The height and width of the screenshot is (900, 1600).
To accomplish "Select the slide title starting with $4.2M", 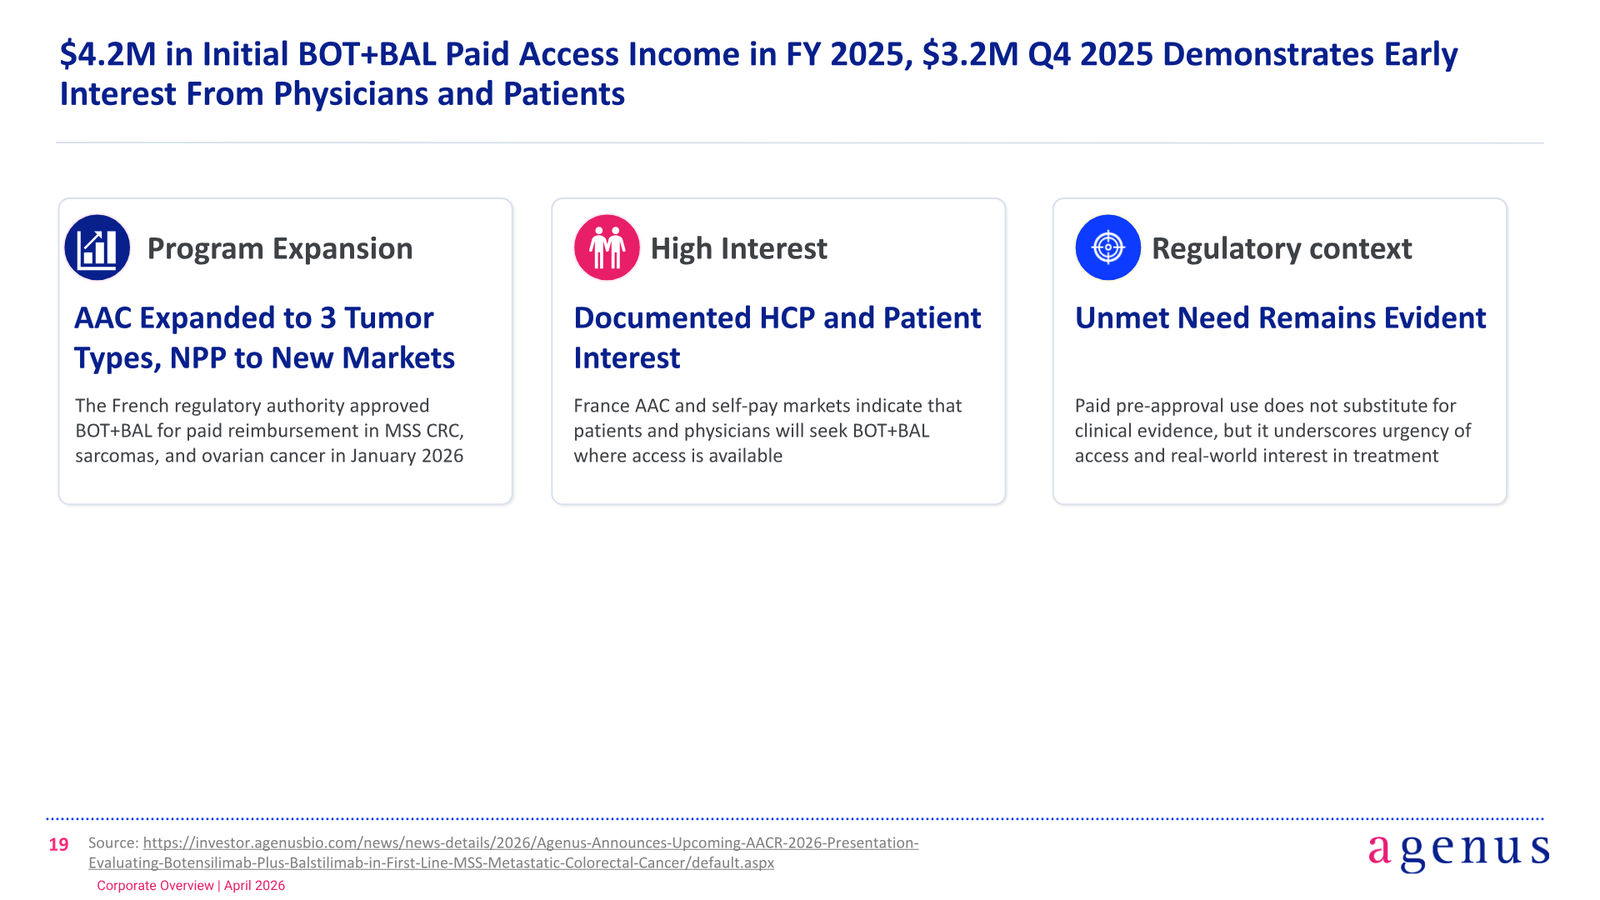I will click(758, 73).
